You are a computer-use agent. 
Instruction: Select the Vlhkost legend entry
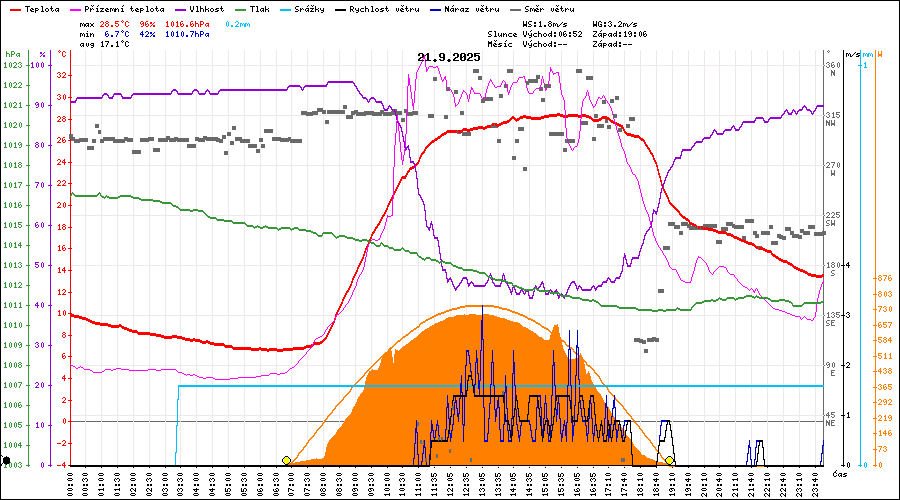[200, 9]
